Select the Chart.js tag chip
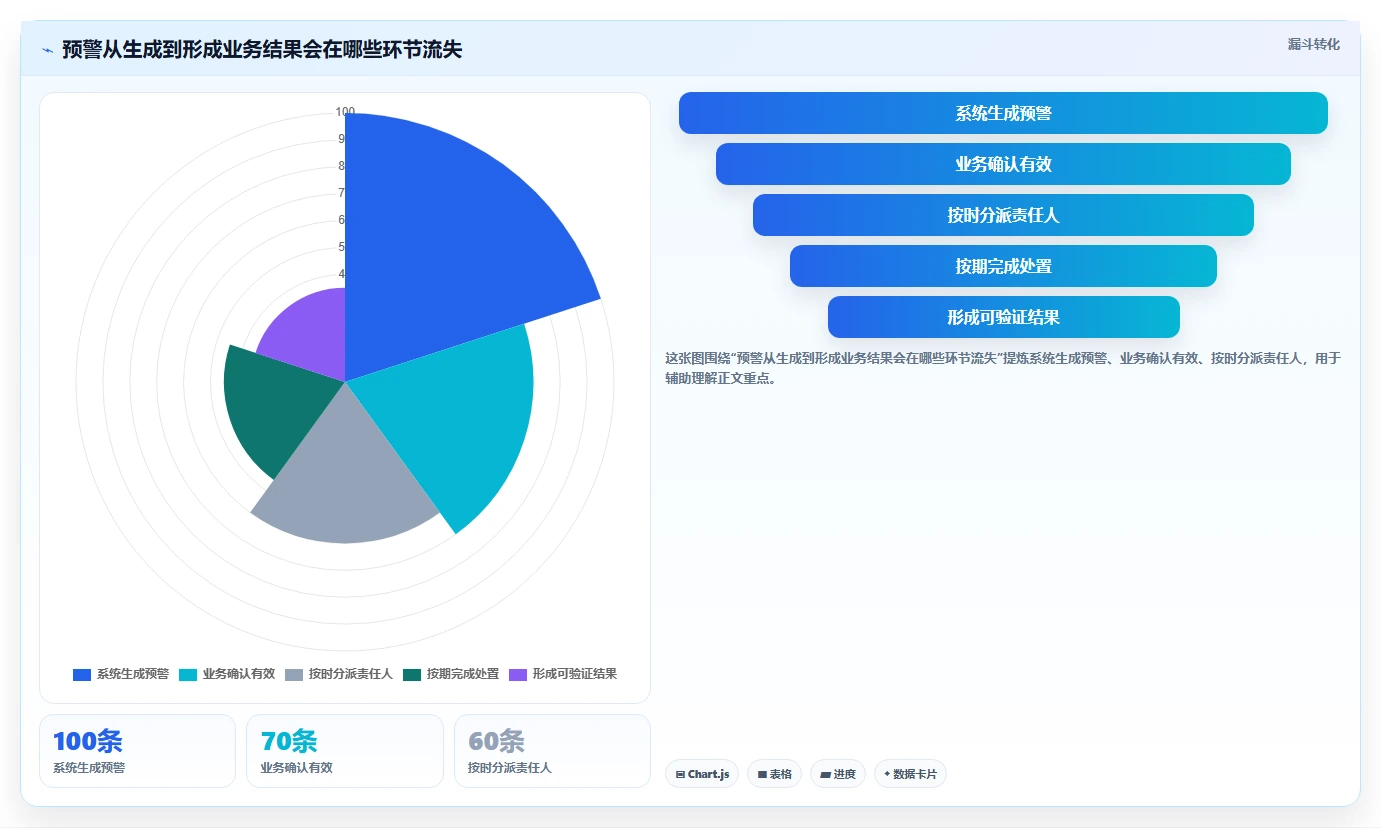This screenshot has height=828, width=1381. (702, 774)
